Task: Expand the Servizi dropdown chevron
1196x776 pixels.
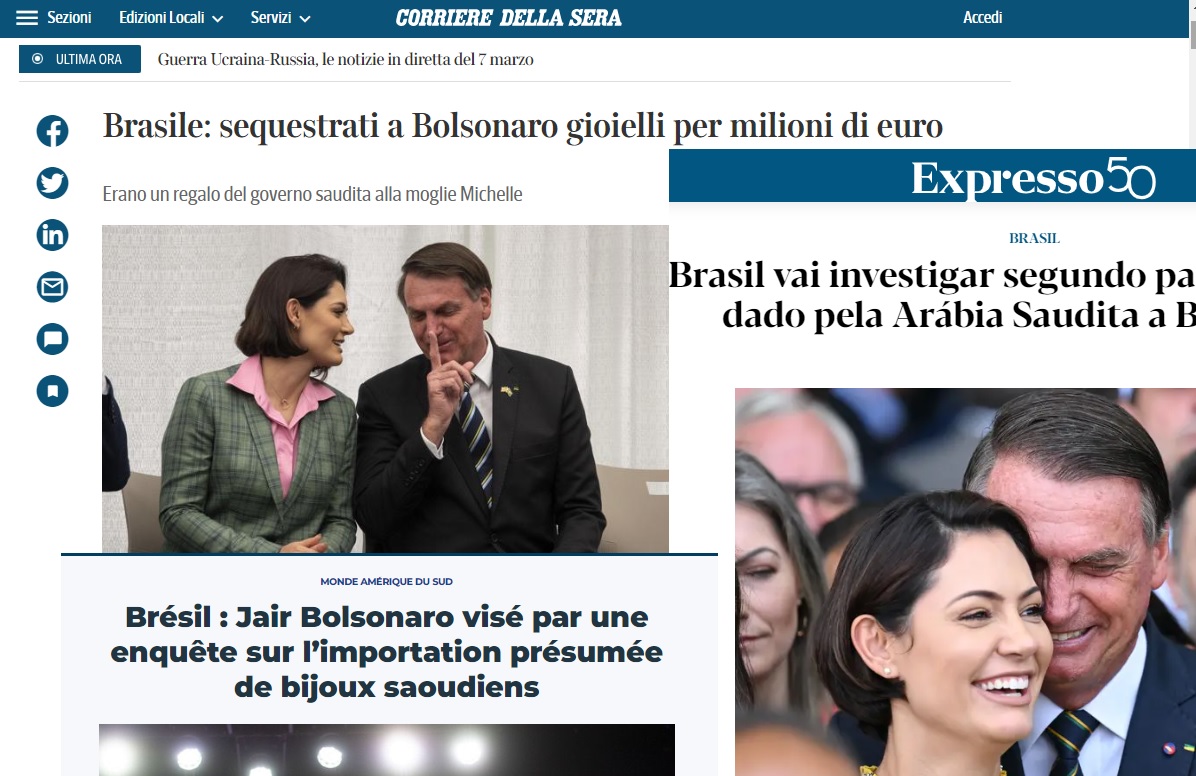Action: tap(305, 18)
